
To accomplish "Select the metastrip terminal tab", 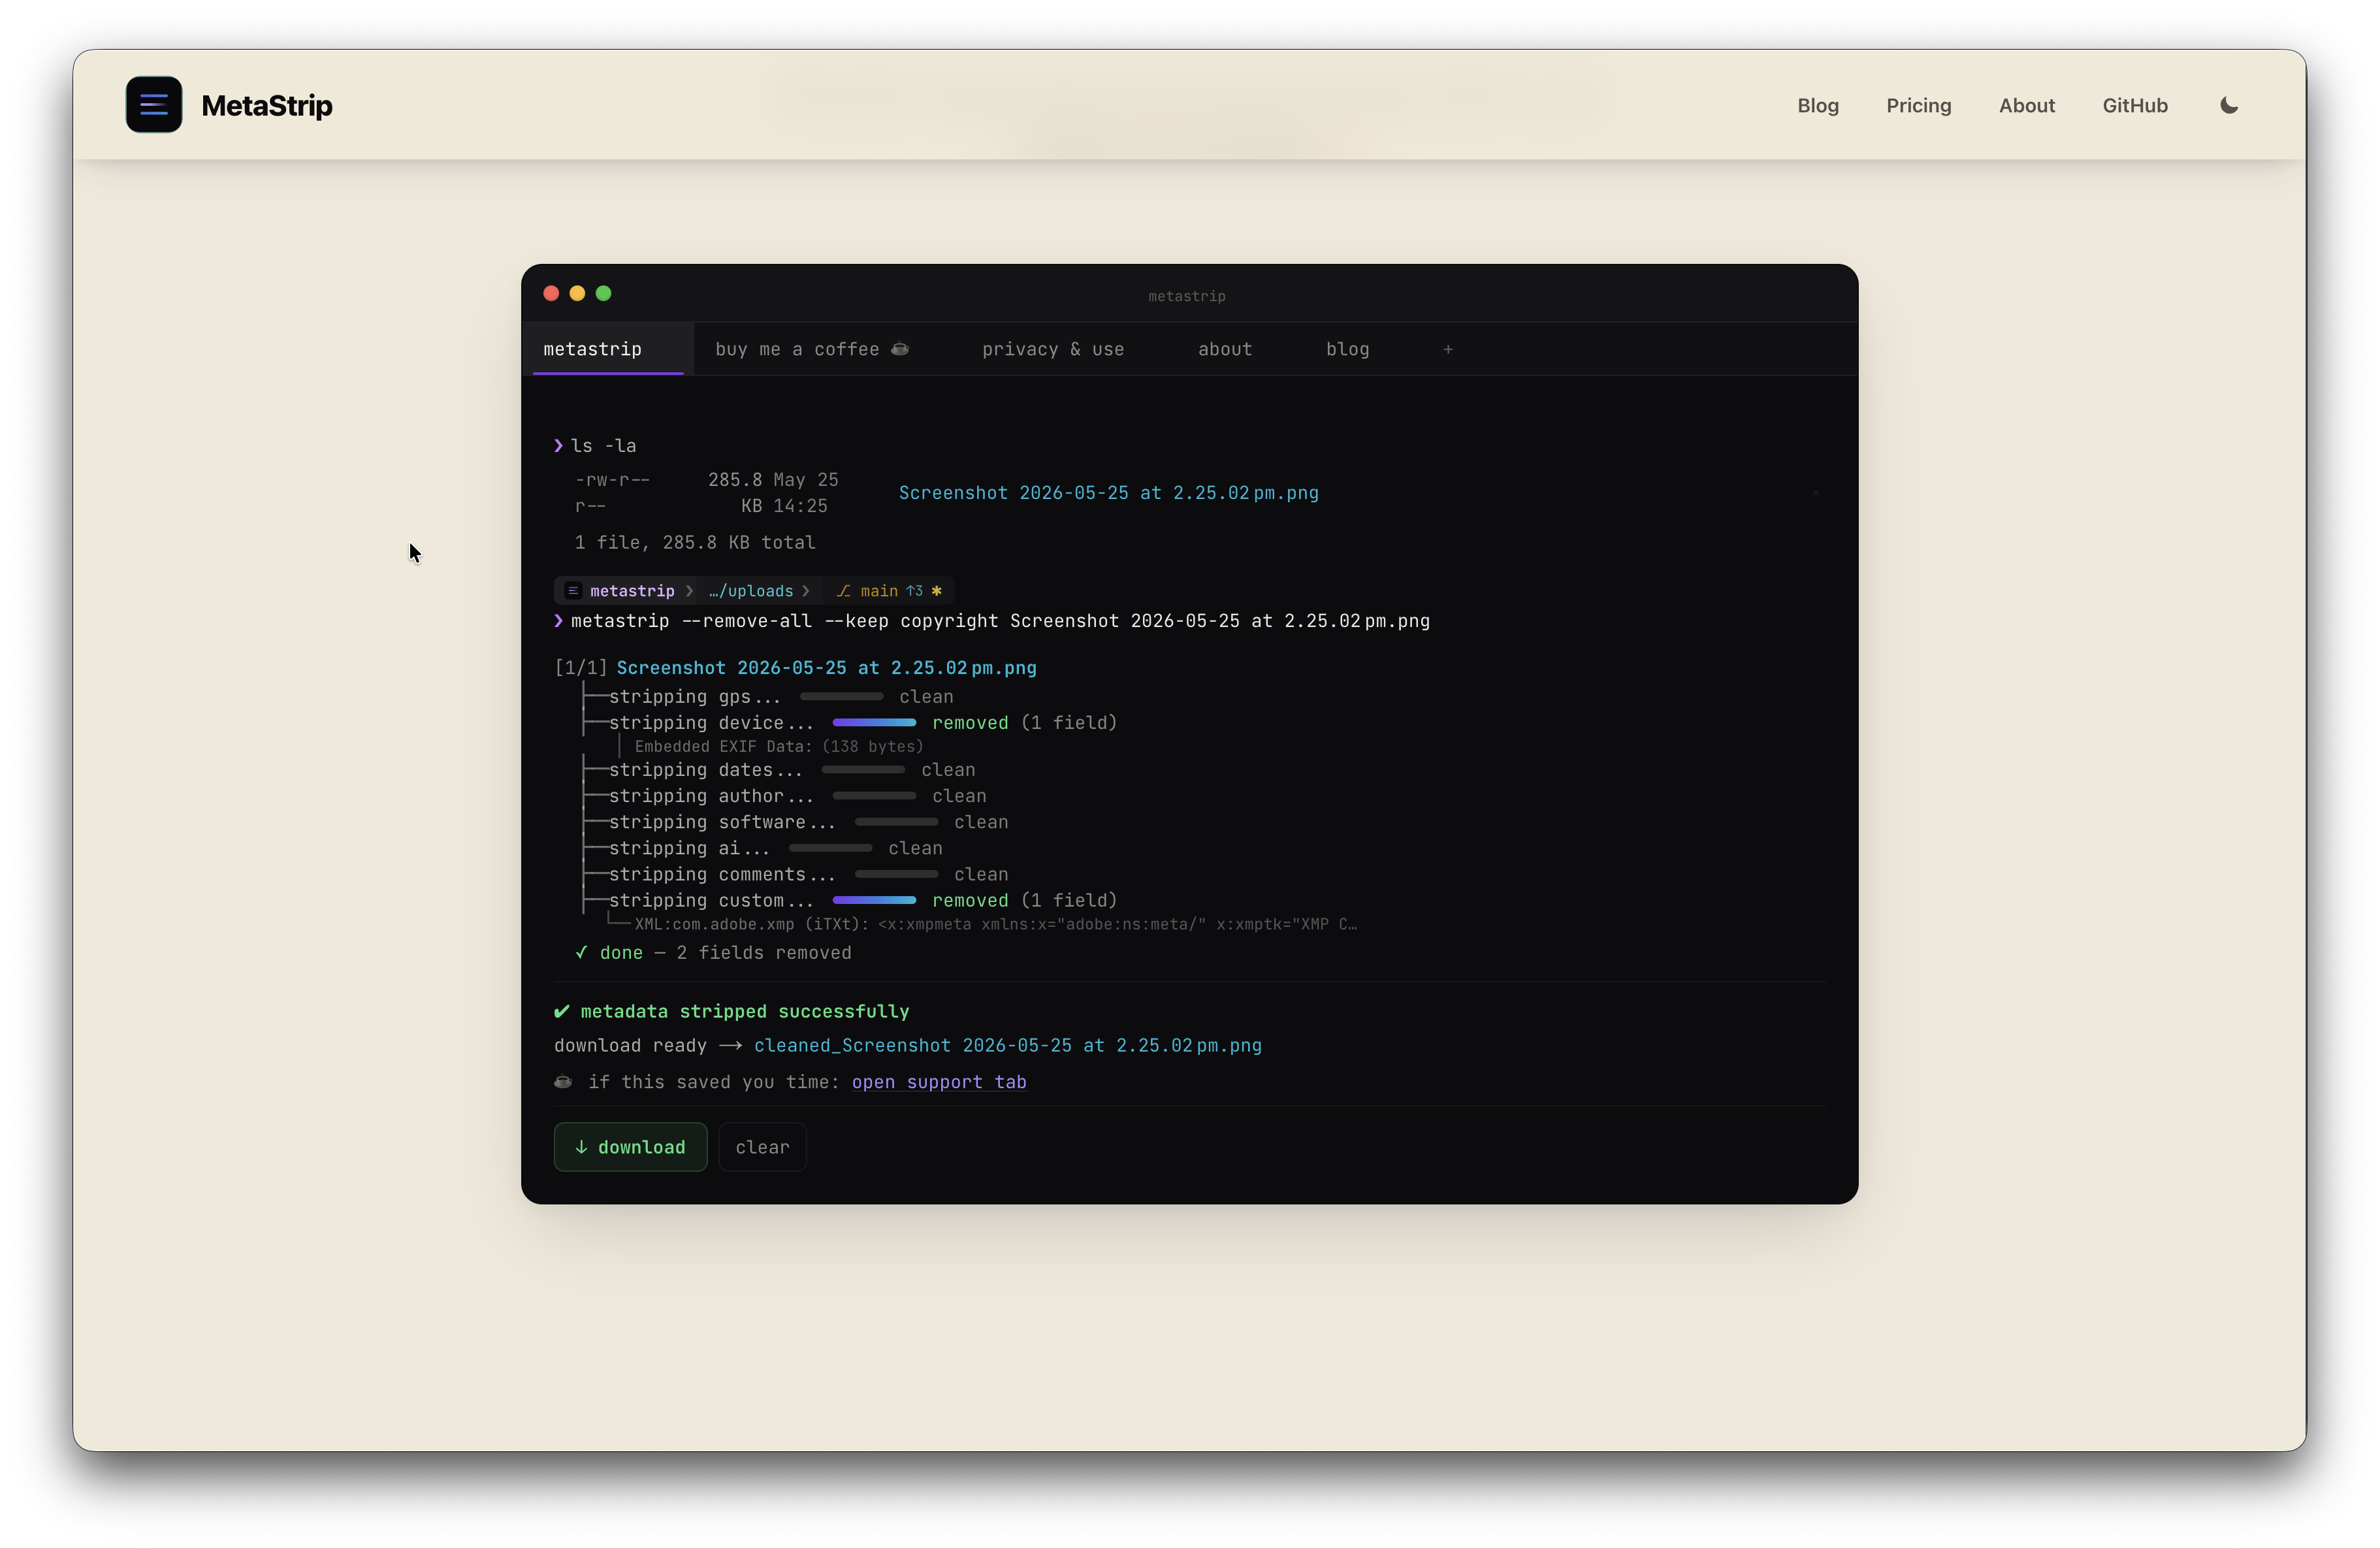I will [x=608, y=349].
